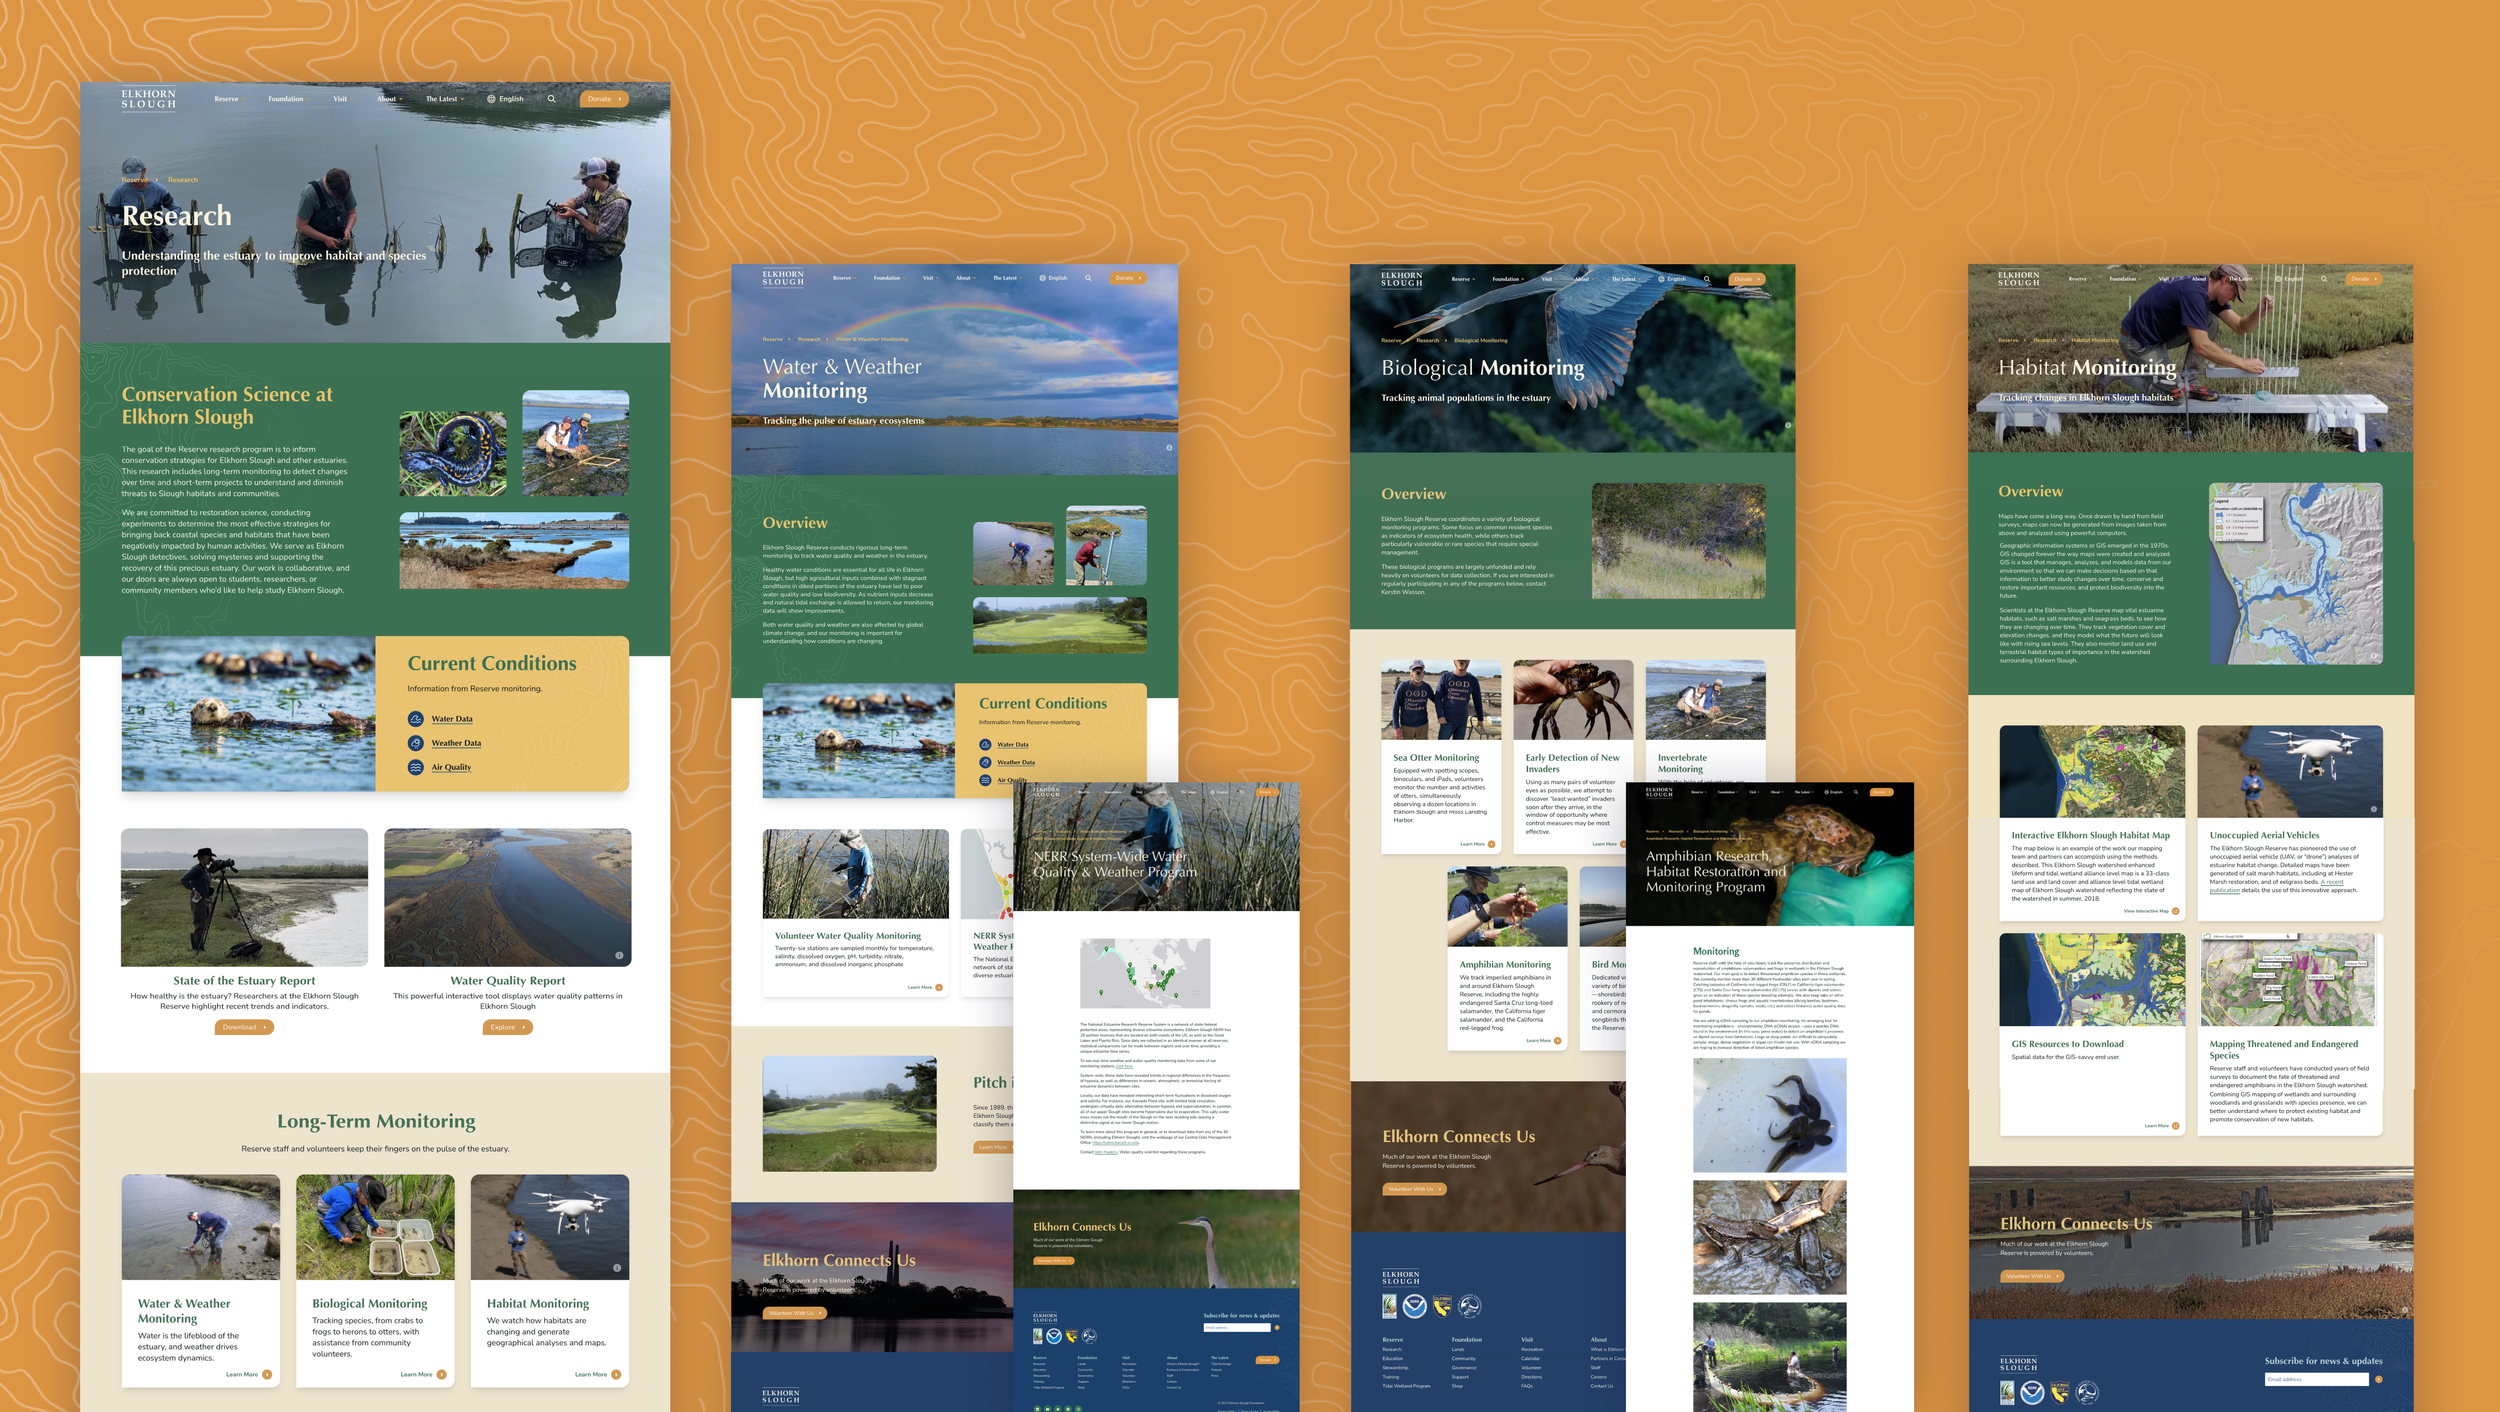Expand the Reserve menu on Research page
The image size is (2500, 1412).
[x=229, y=99]
